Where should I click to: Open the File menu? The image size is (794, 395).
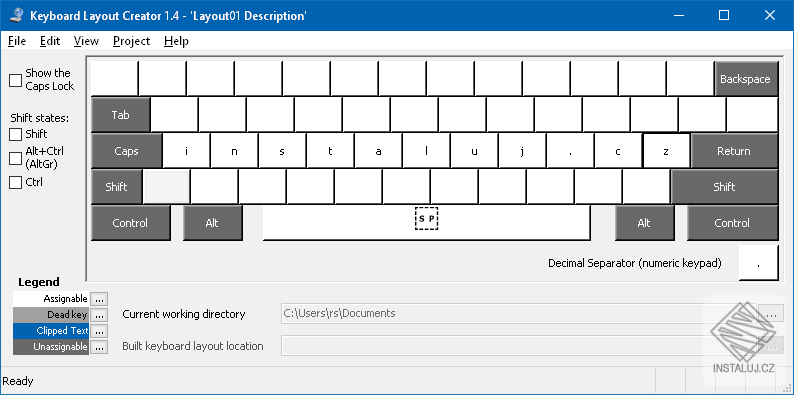(17, 41)
